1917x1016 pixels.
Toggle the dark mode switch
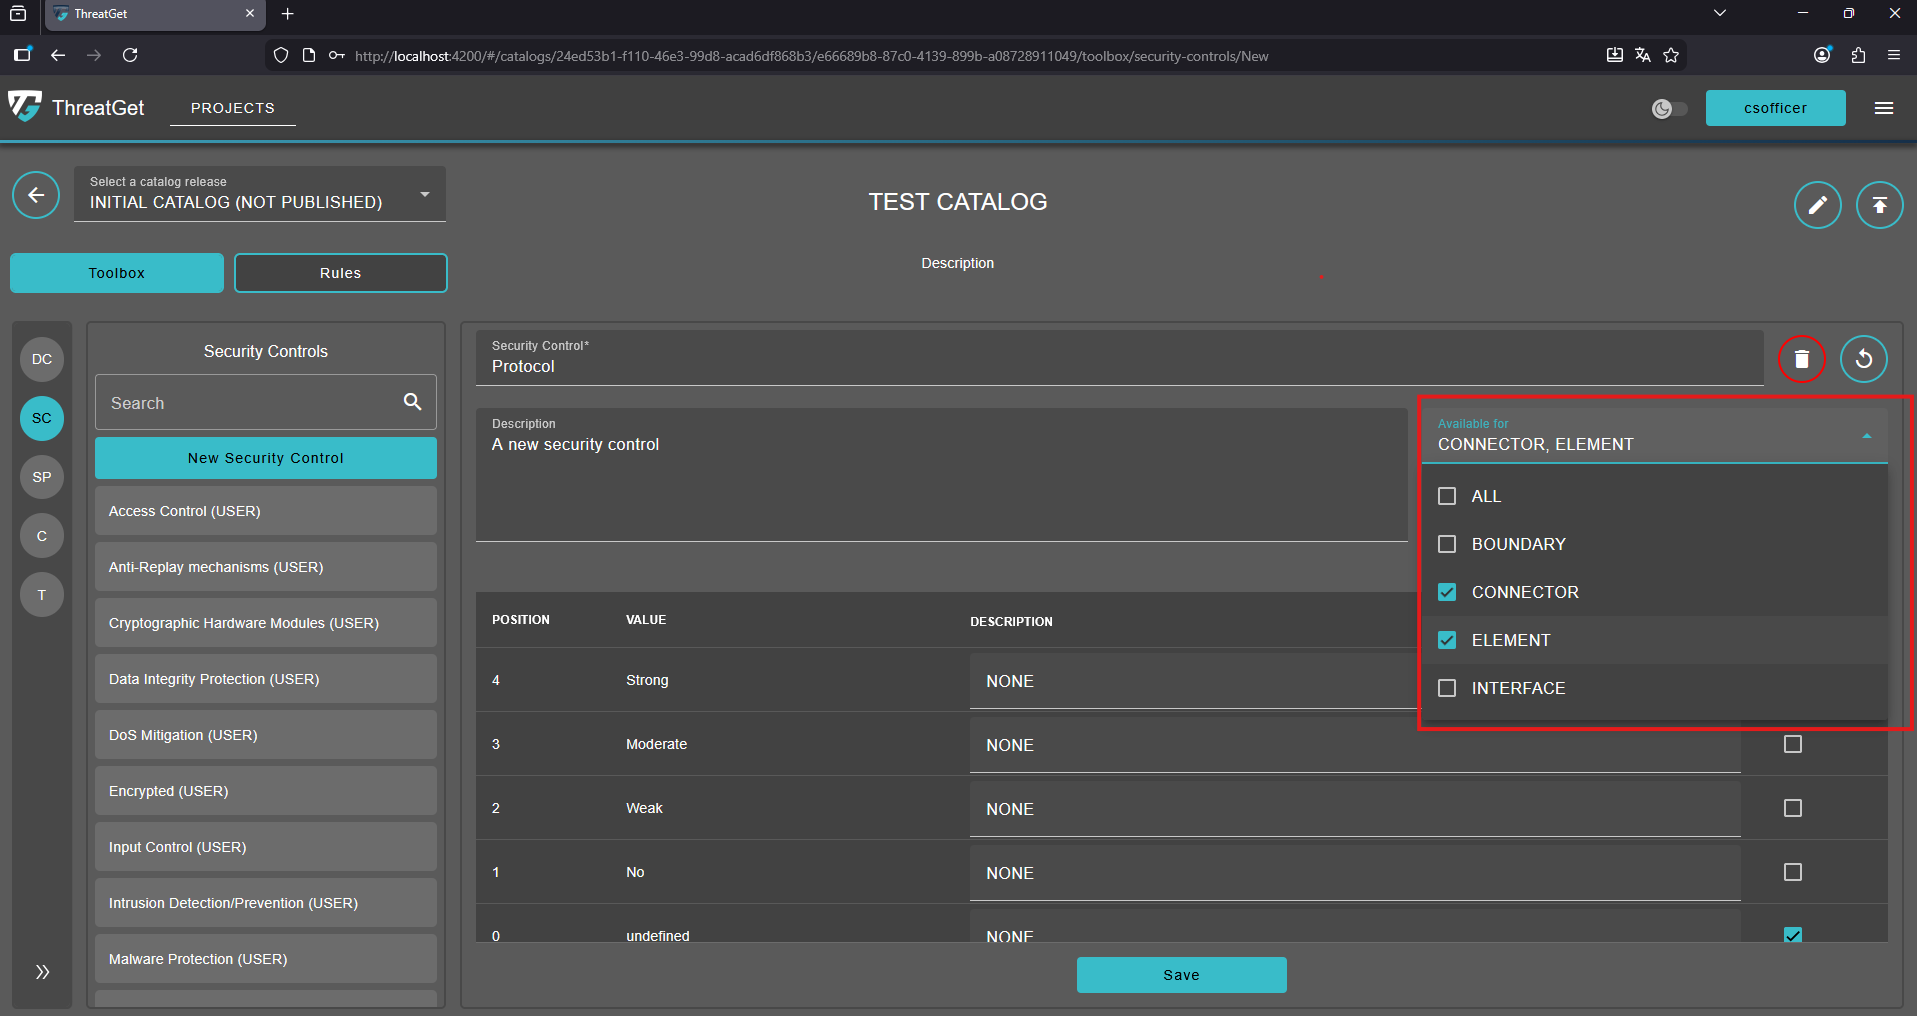pyautogui.click(x=1669, y=109)
